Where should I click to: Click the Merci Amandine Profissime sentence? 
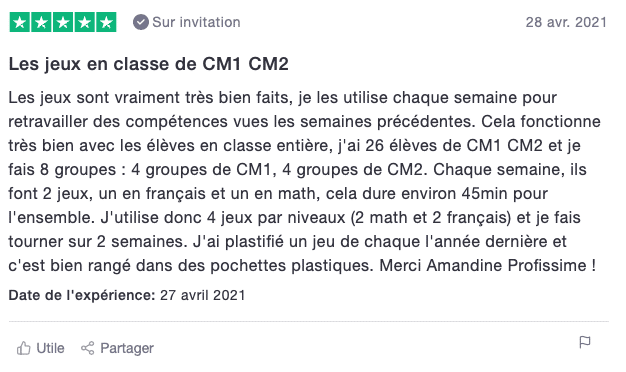(x=487, y=265)
